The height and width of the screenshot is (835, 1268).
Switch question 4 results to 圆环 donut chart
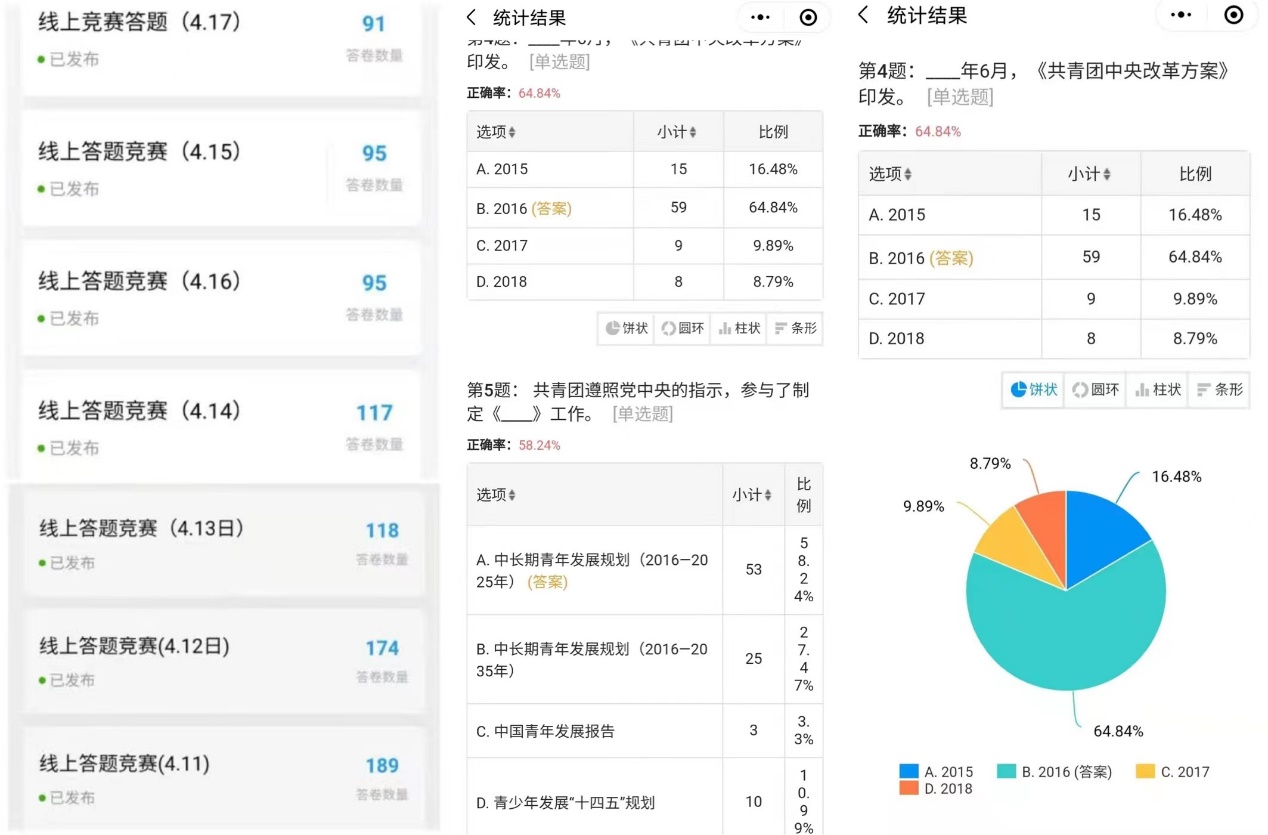(681, 328)
